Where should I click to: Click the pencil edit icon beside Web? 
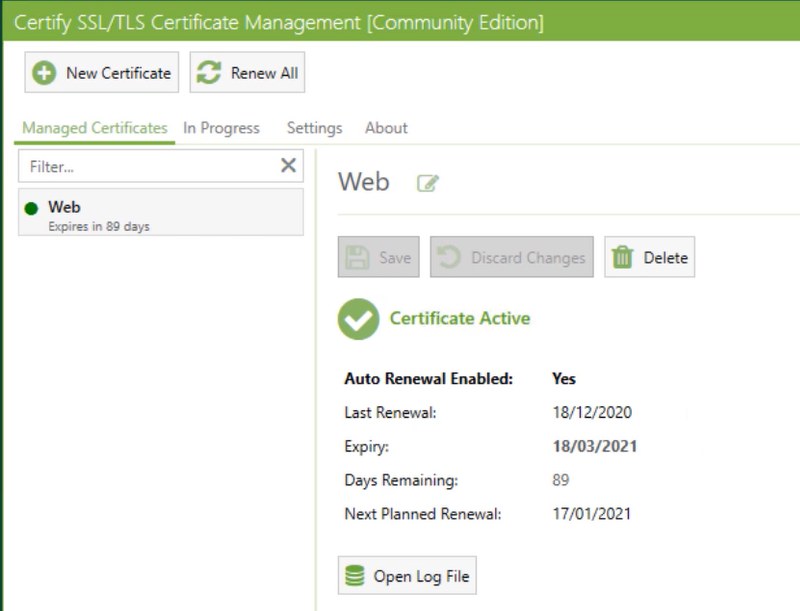tap(426, 183)
